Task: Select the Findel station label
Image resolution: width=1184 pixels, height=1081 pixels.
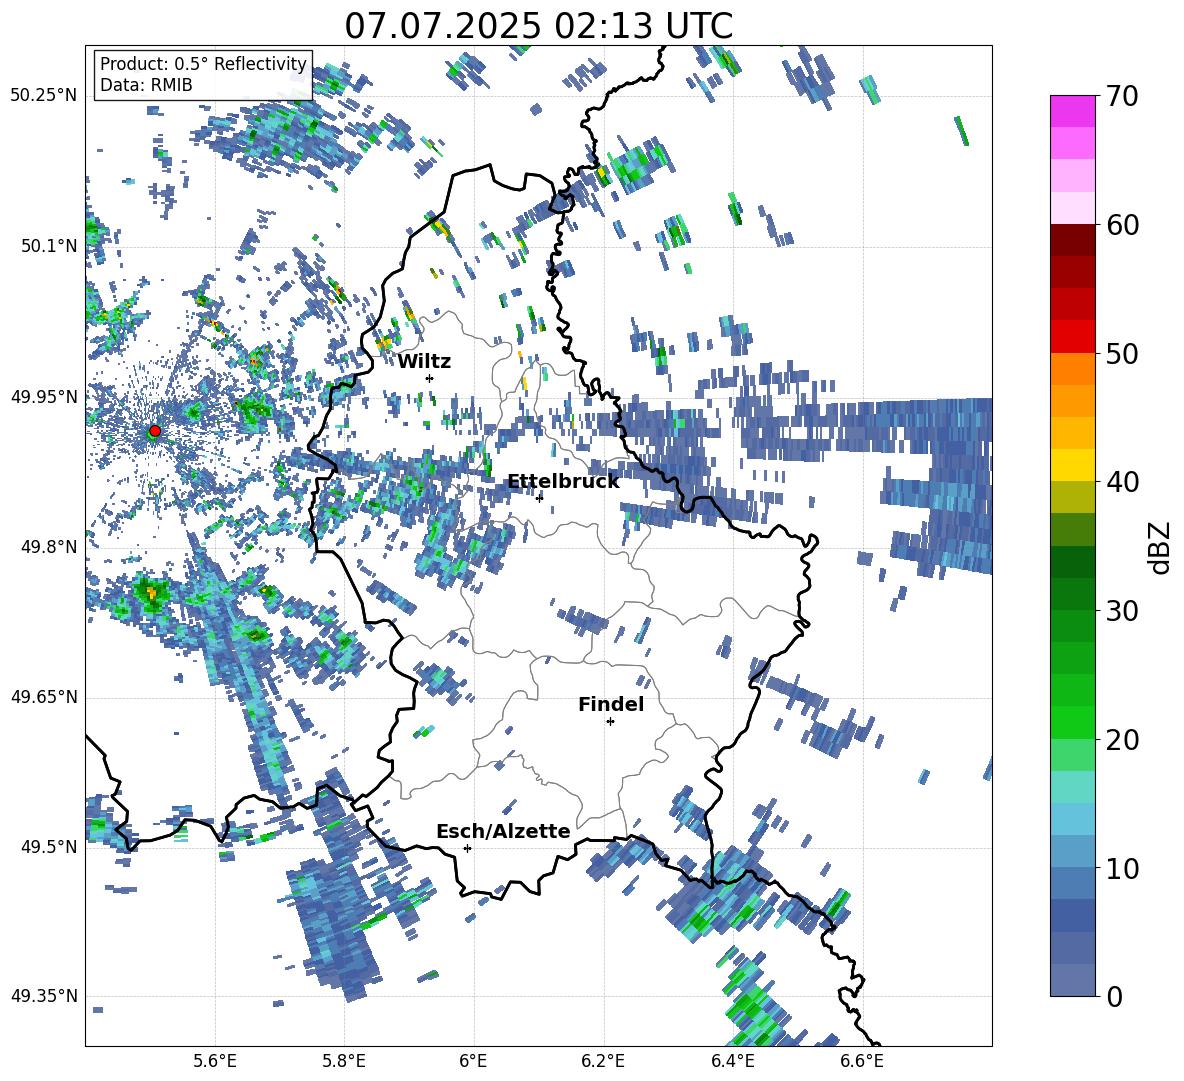Action: coord(611,704)
